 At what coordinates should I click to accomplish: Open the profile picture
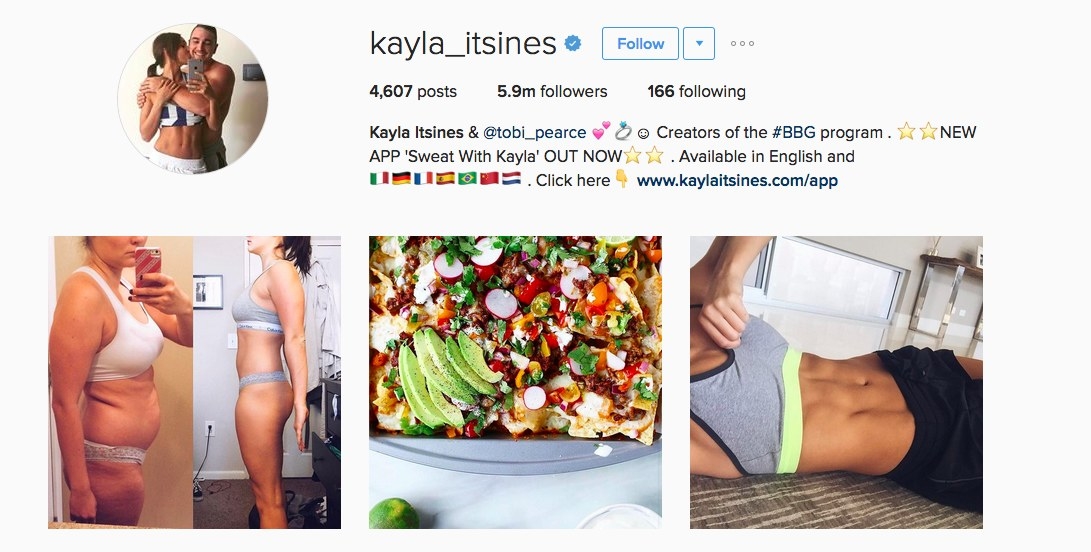coord(193,98)
